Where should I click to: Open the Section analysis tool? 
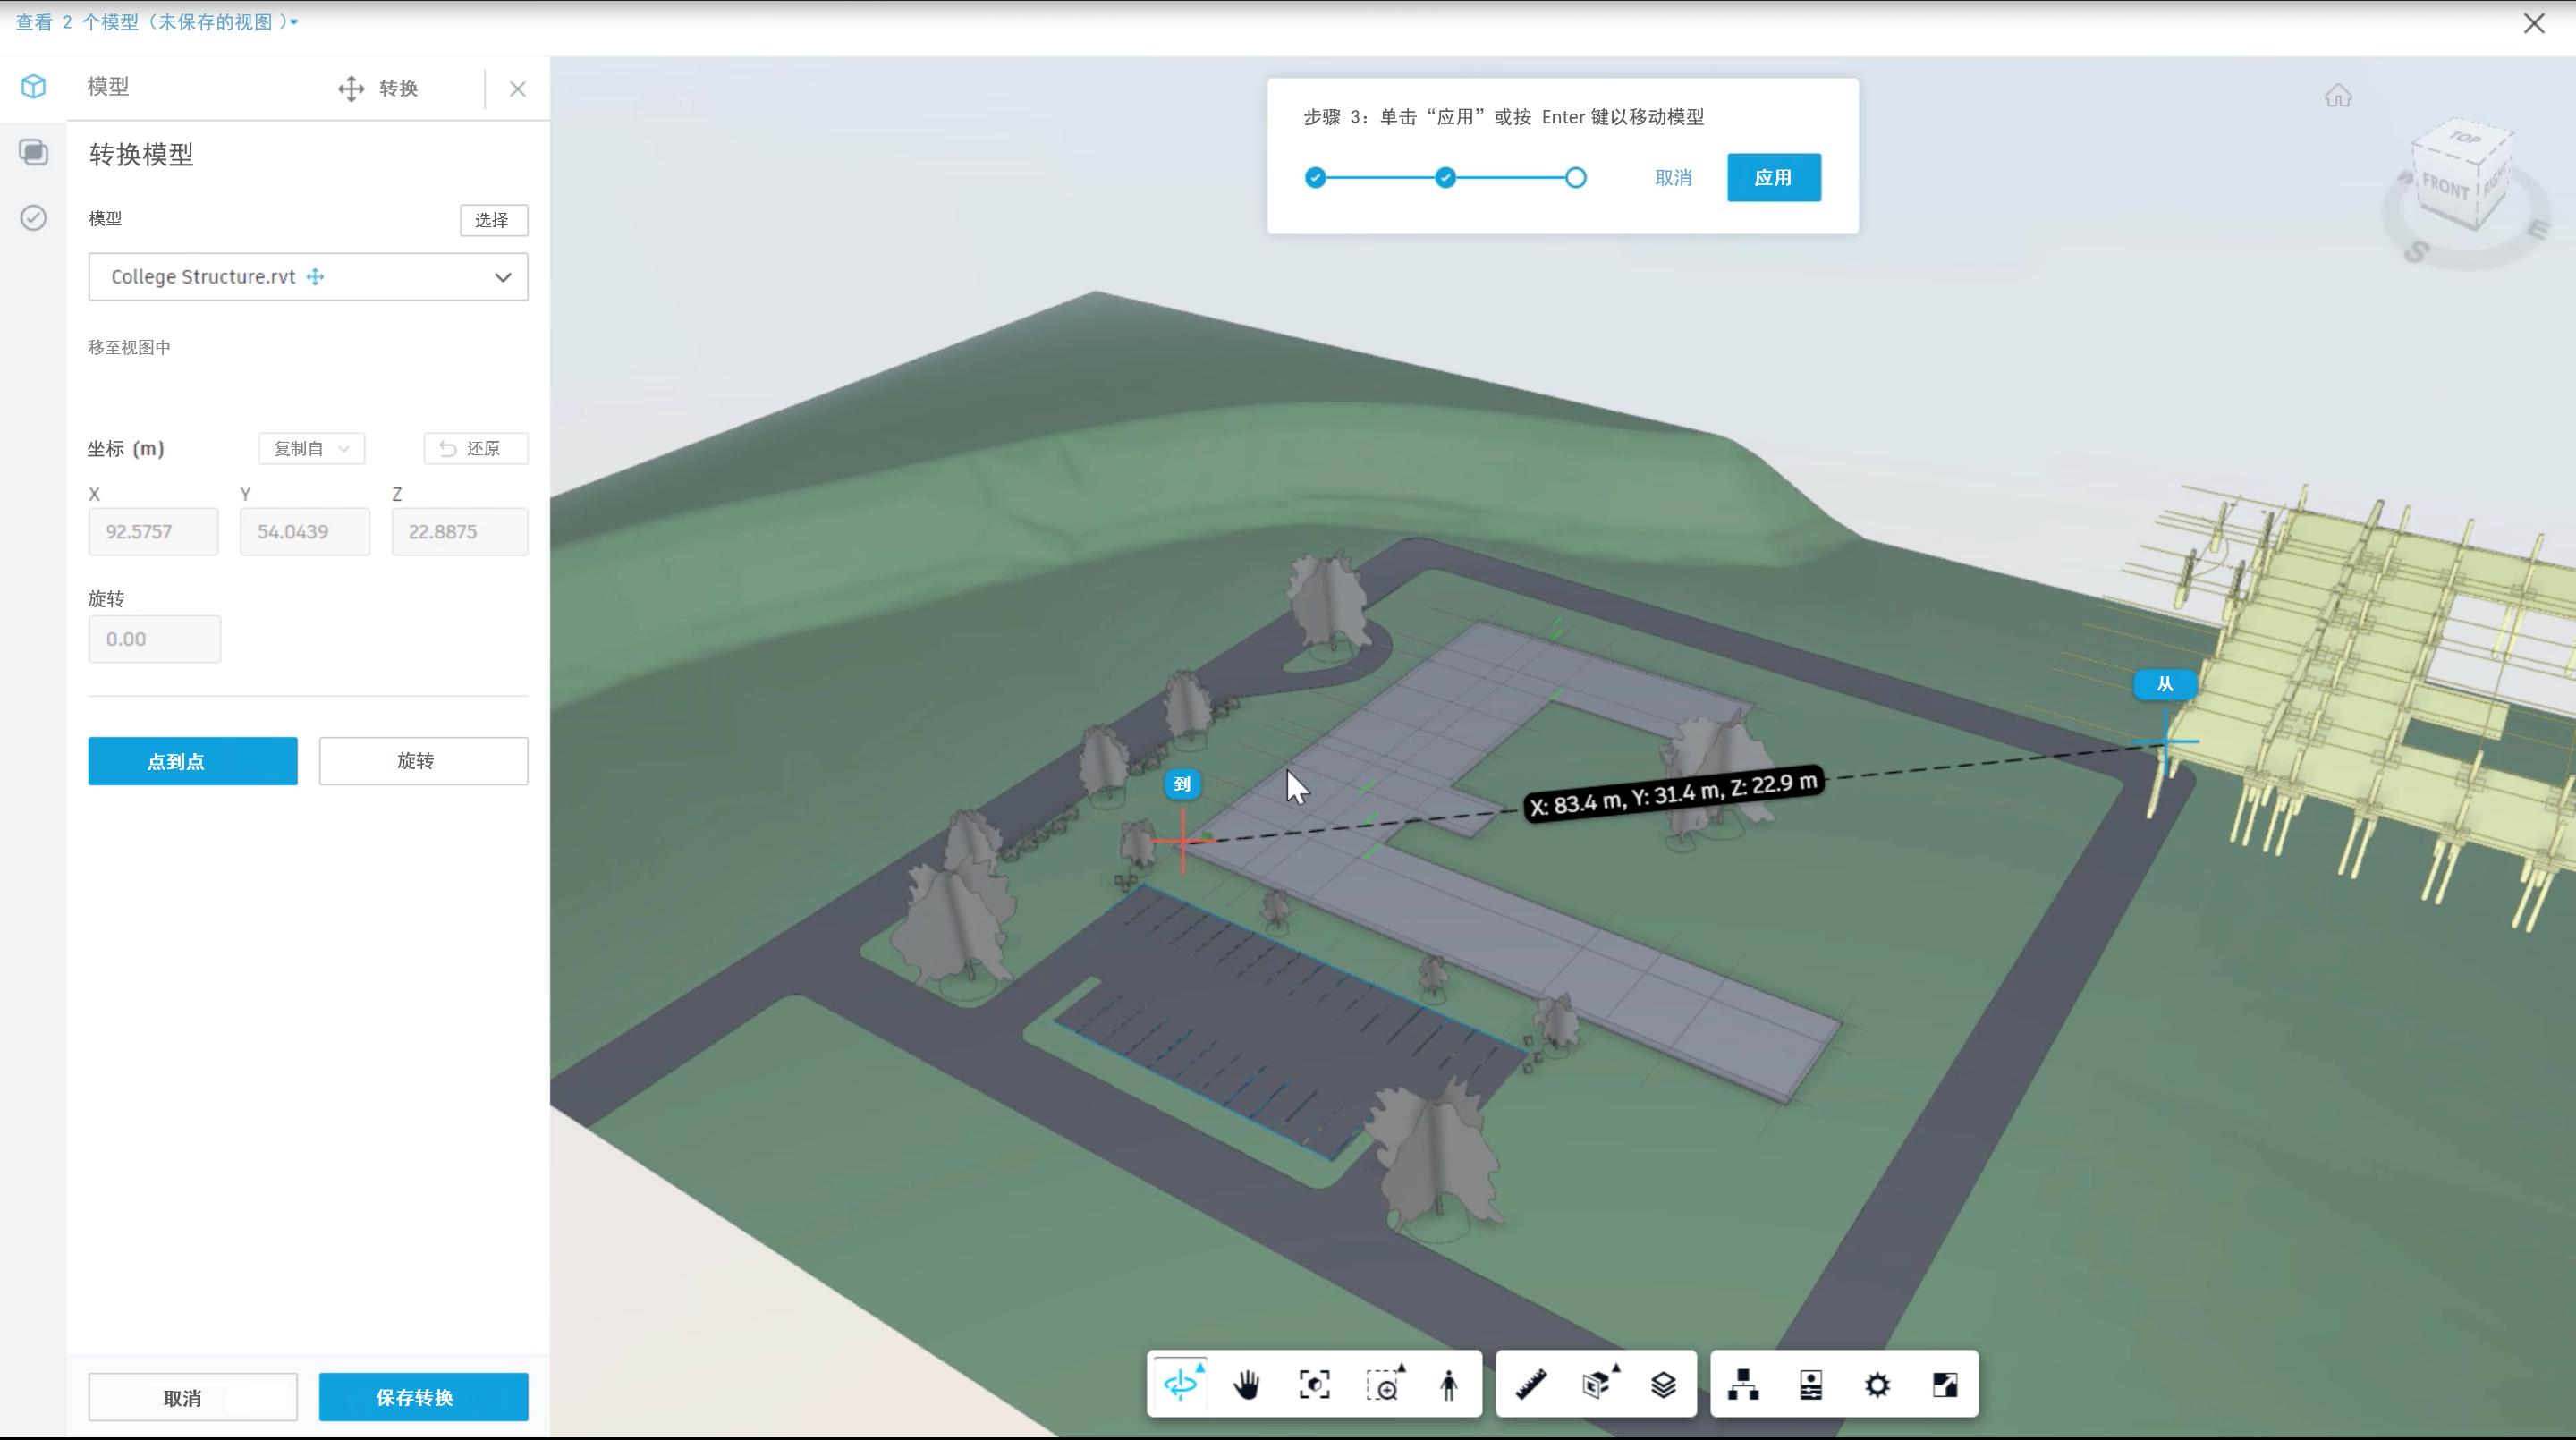tap(1597, 1385)
